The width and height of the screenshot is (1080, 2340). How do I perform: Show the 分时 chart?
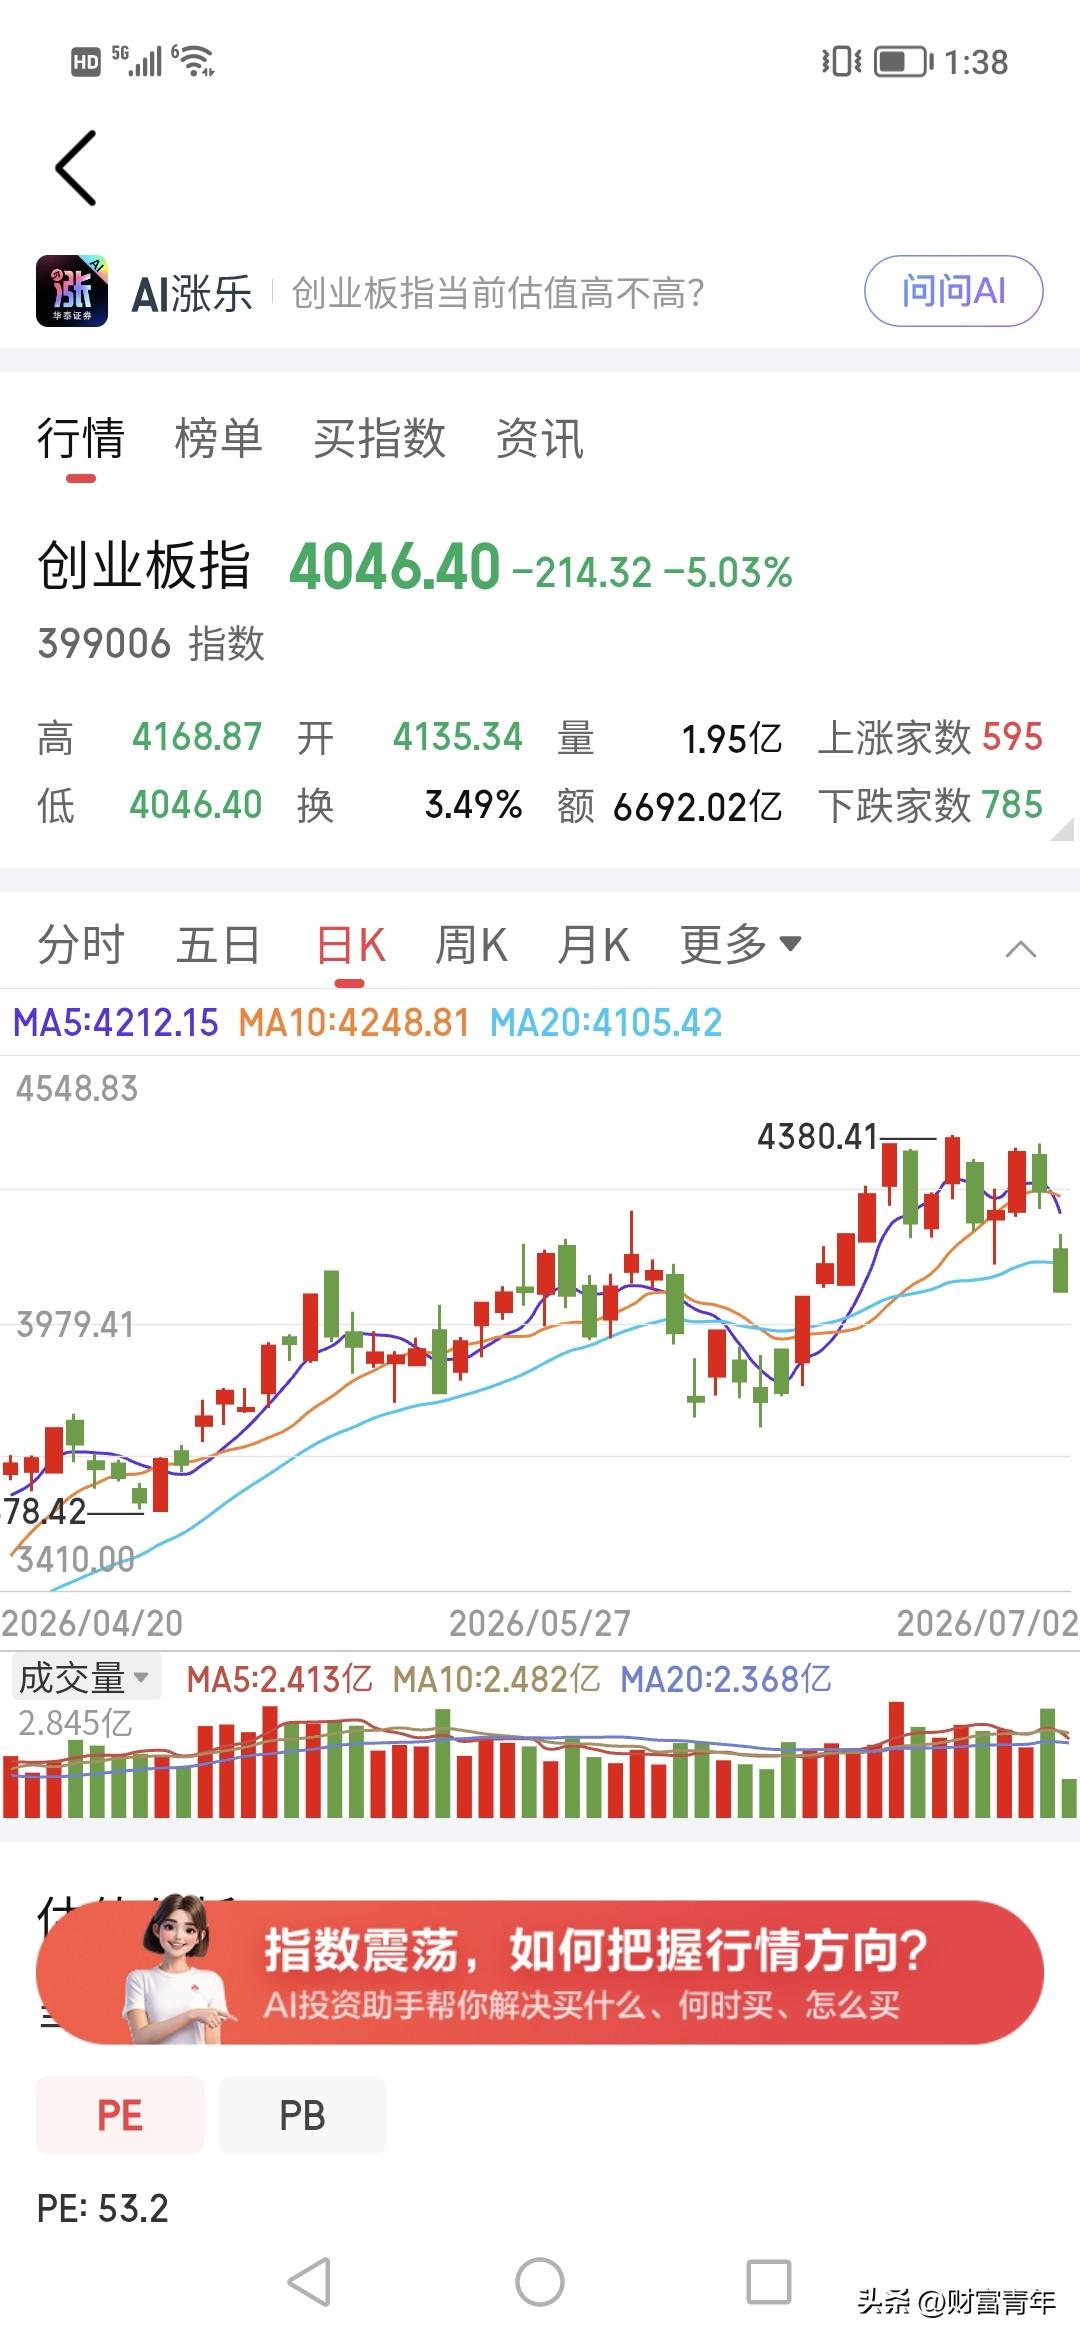pyautogui.click(x=80, y=945)
